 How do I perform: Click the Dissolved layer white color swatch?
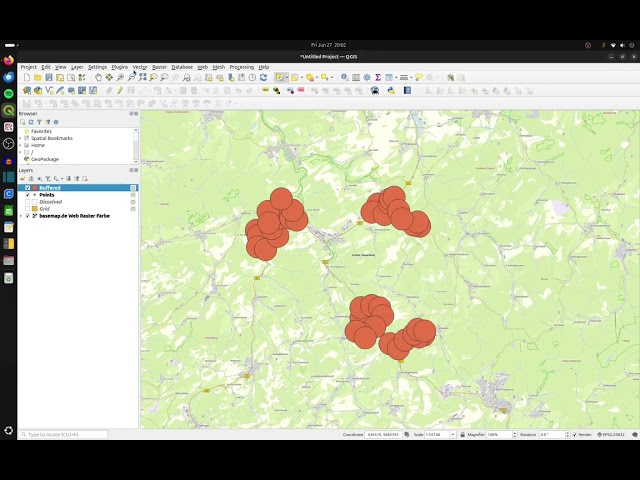click(x=35, y=202)
